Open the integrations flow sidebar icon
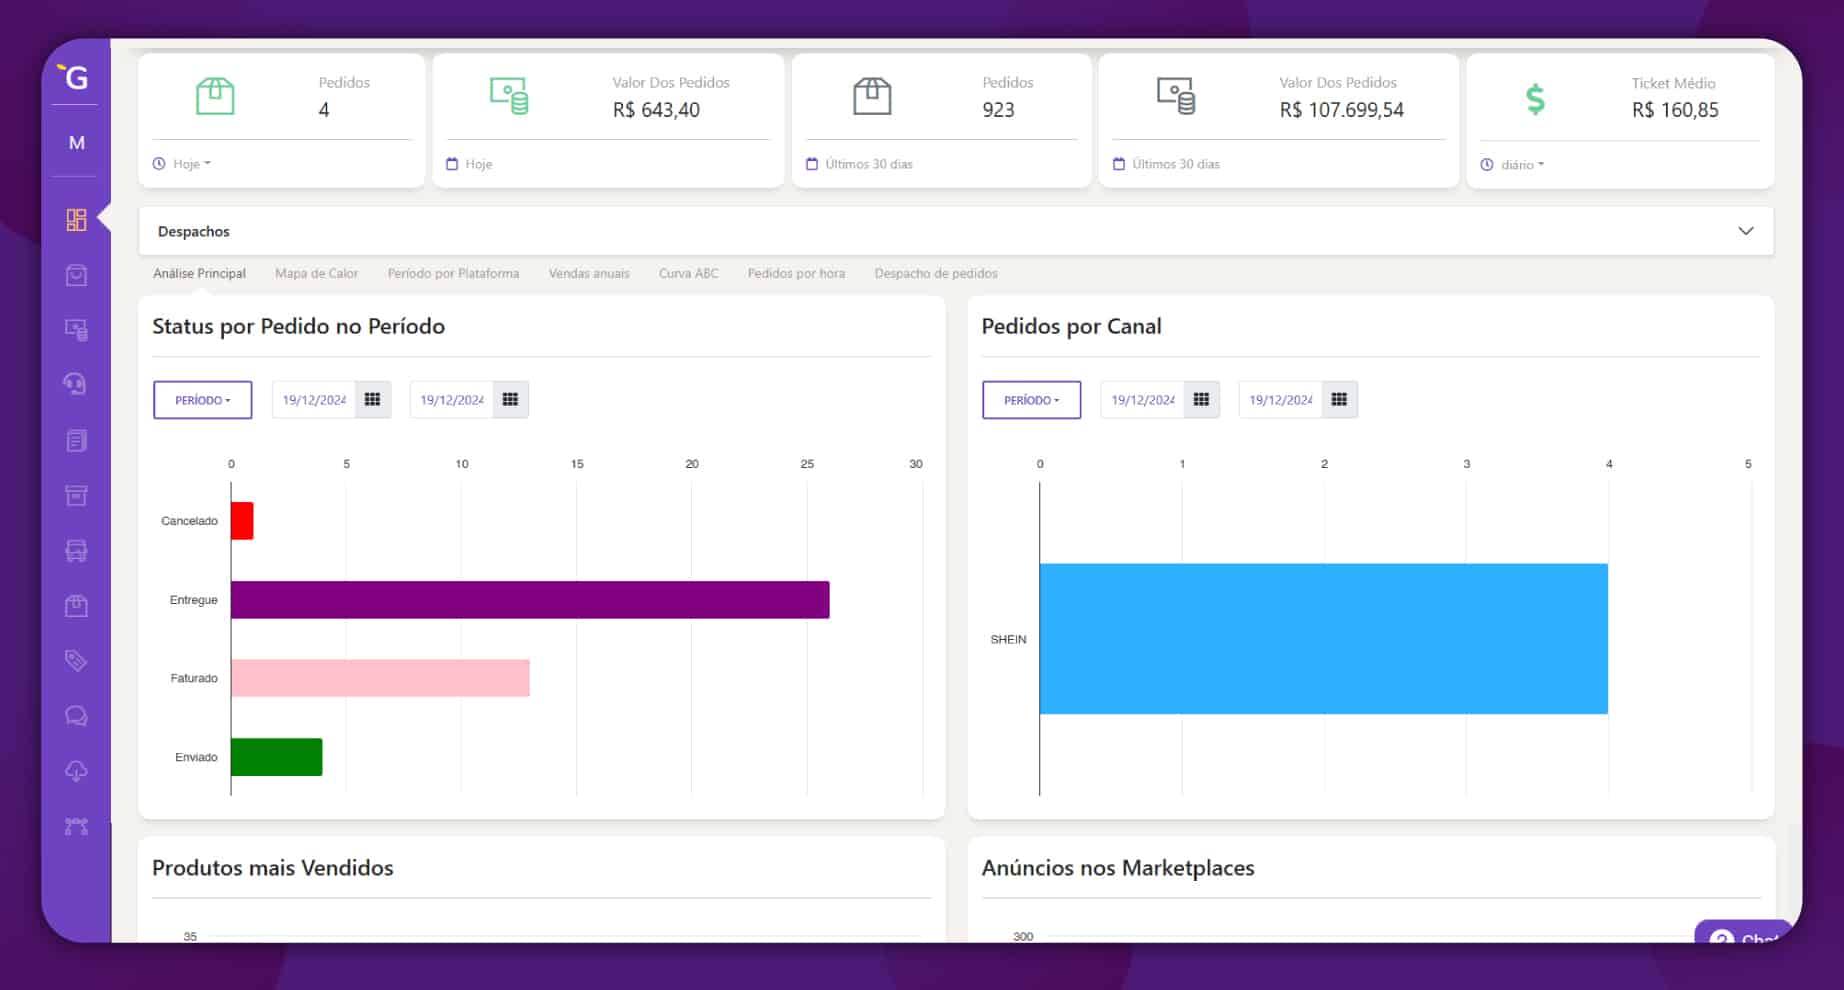This screenshot has width=1844, height=990. 76,826
